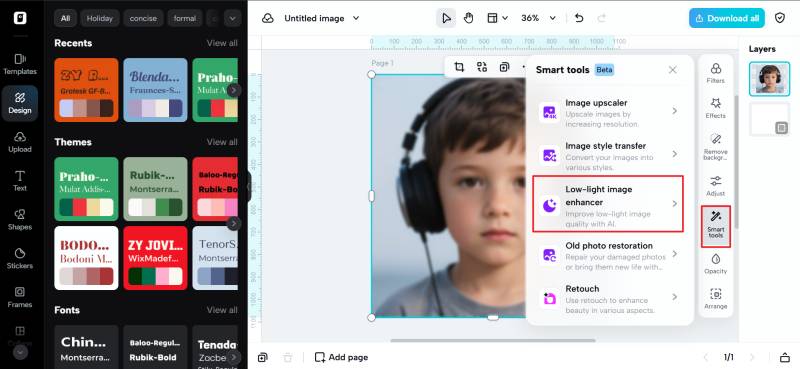This screenshot has width=800, height=369.
Task: Open the Arrange tool
Action: tap(715, 299)
